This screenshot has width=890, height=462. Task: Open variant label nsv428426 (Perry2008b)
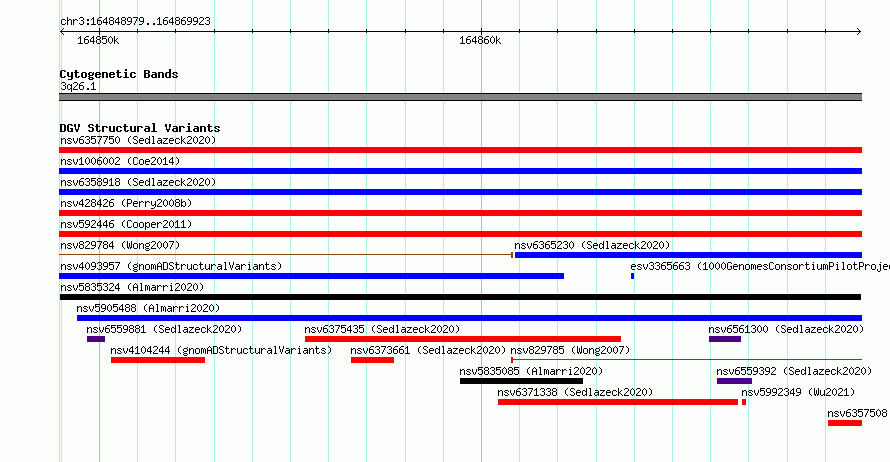tap(126, 203)
